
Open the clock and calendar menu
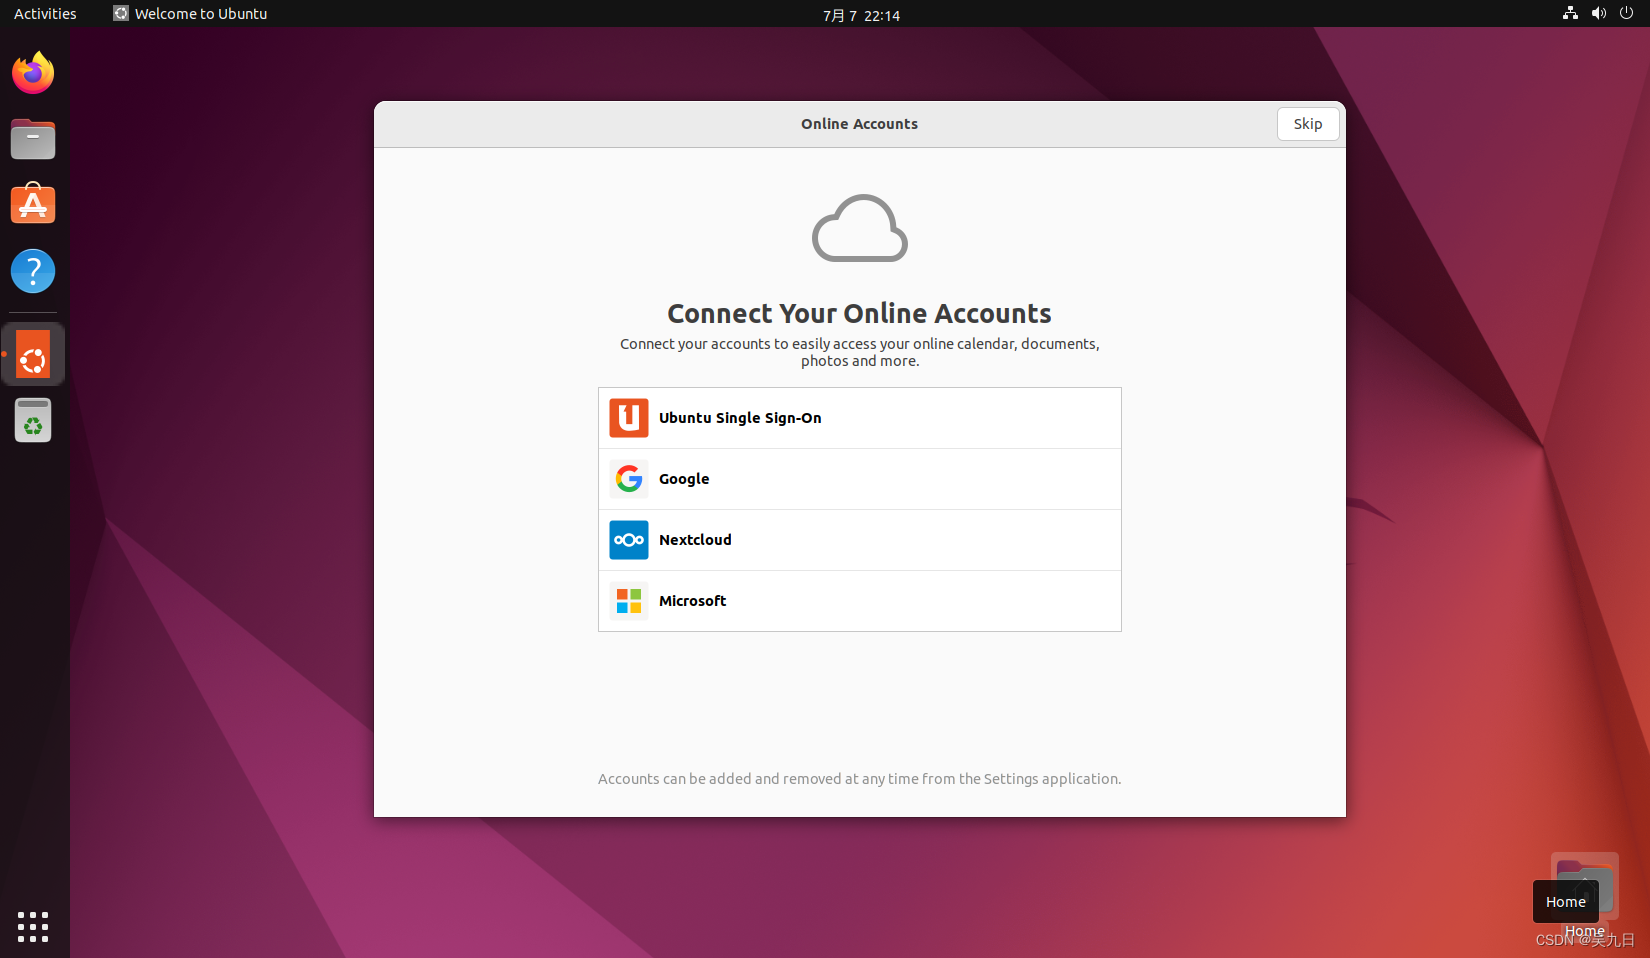pos(861,15)
